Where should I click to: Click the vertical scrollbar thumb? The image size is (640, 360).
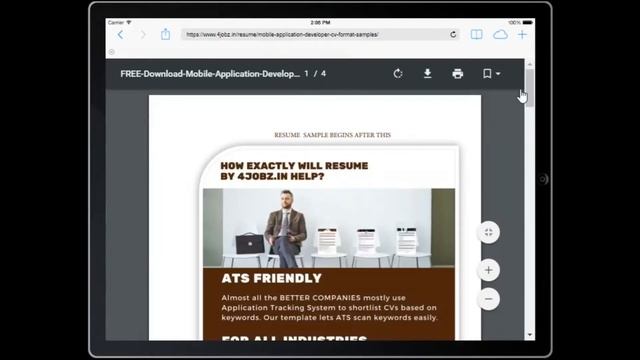click(x=530, y=88)
